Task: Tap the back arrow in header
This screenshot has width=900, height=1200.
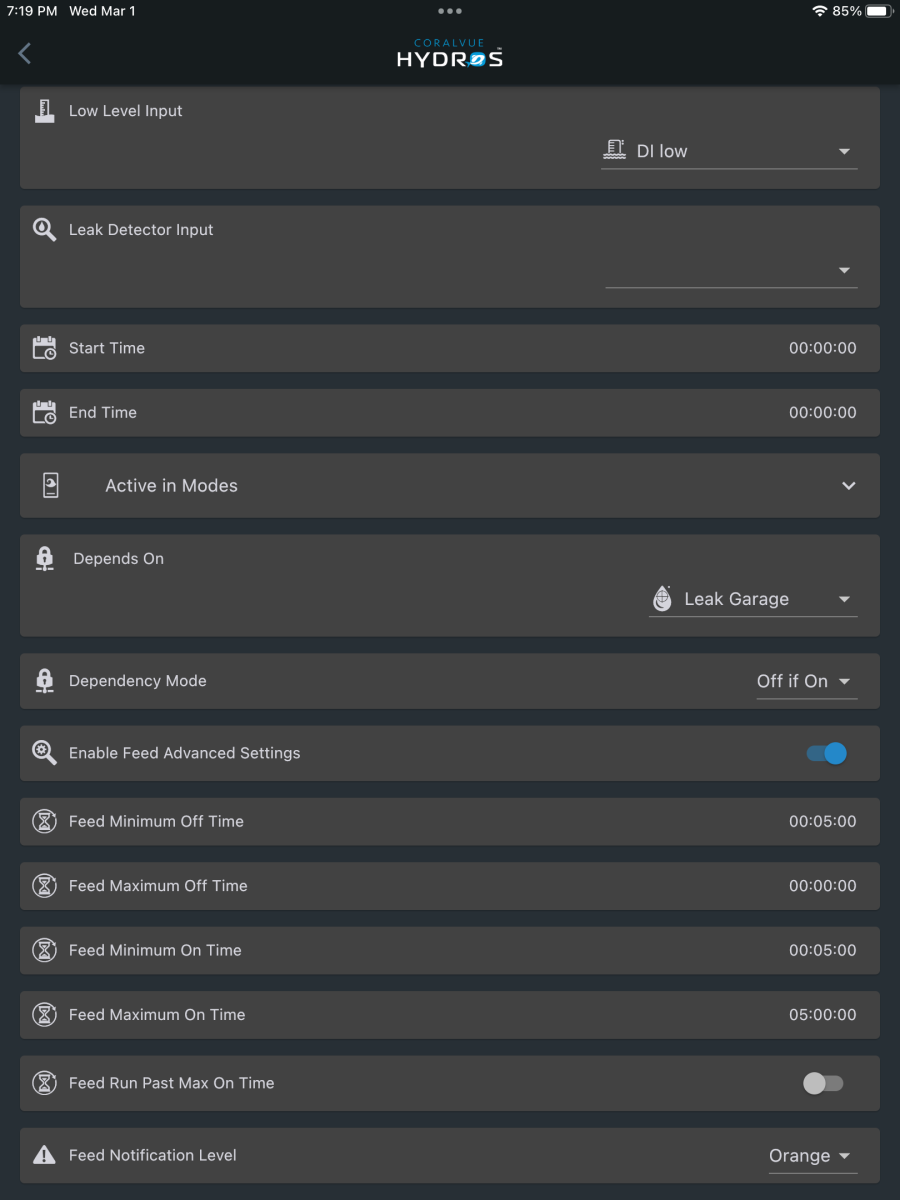Action: point(25,54)
